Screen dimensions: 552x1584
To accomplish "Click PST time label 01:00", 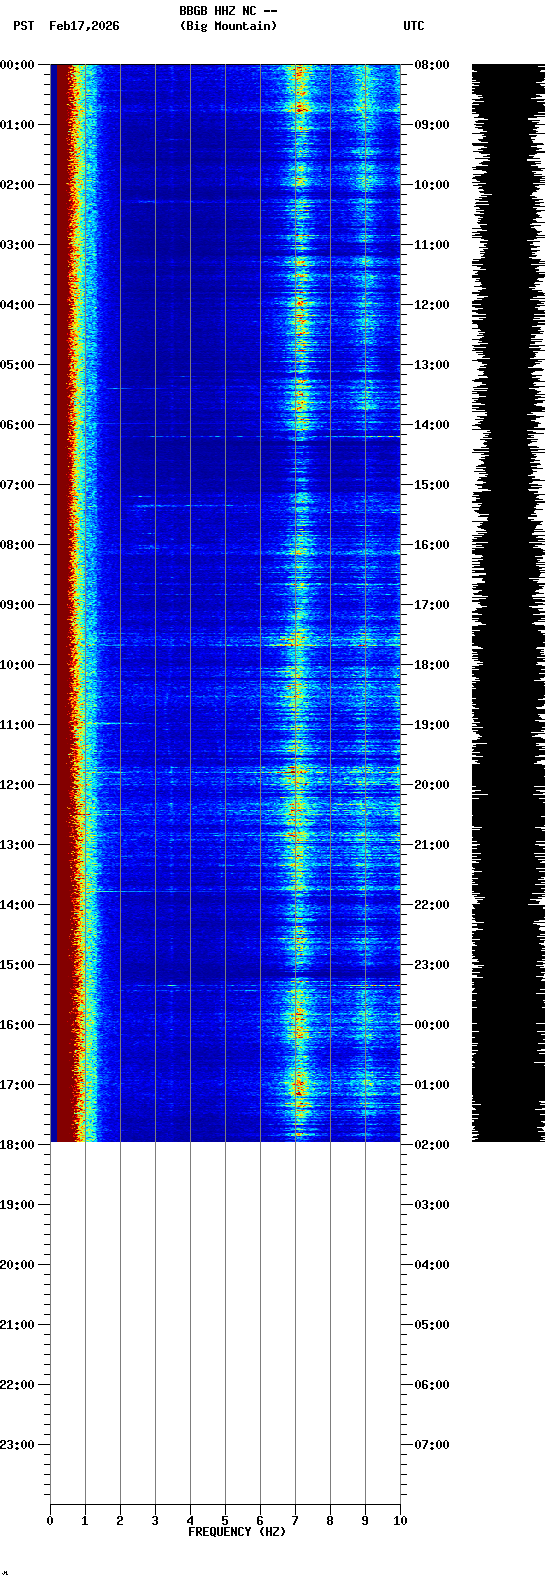I will click(x=18, y=125).
